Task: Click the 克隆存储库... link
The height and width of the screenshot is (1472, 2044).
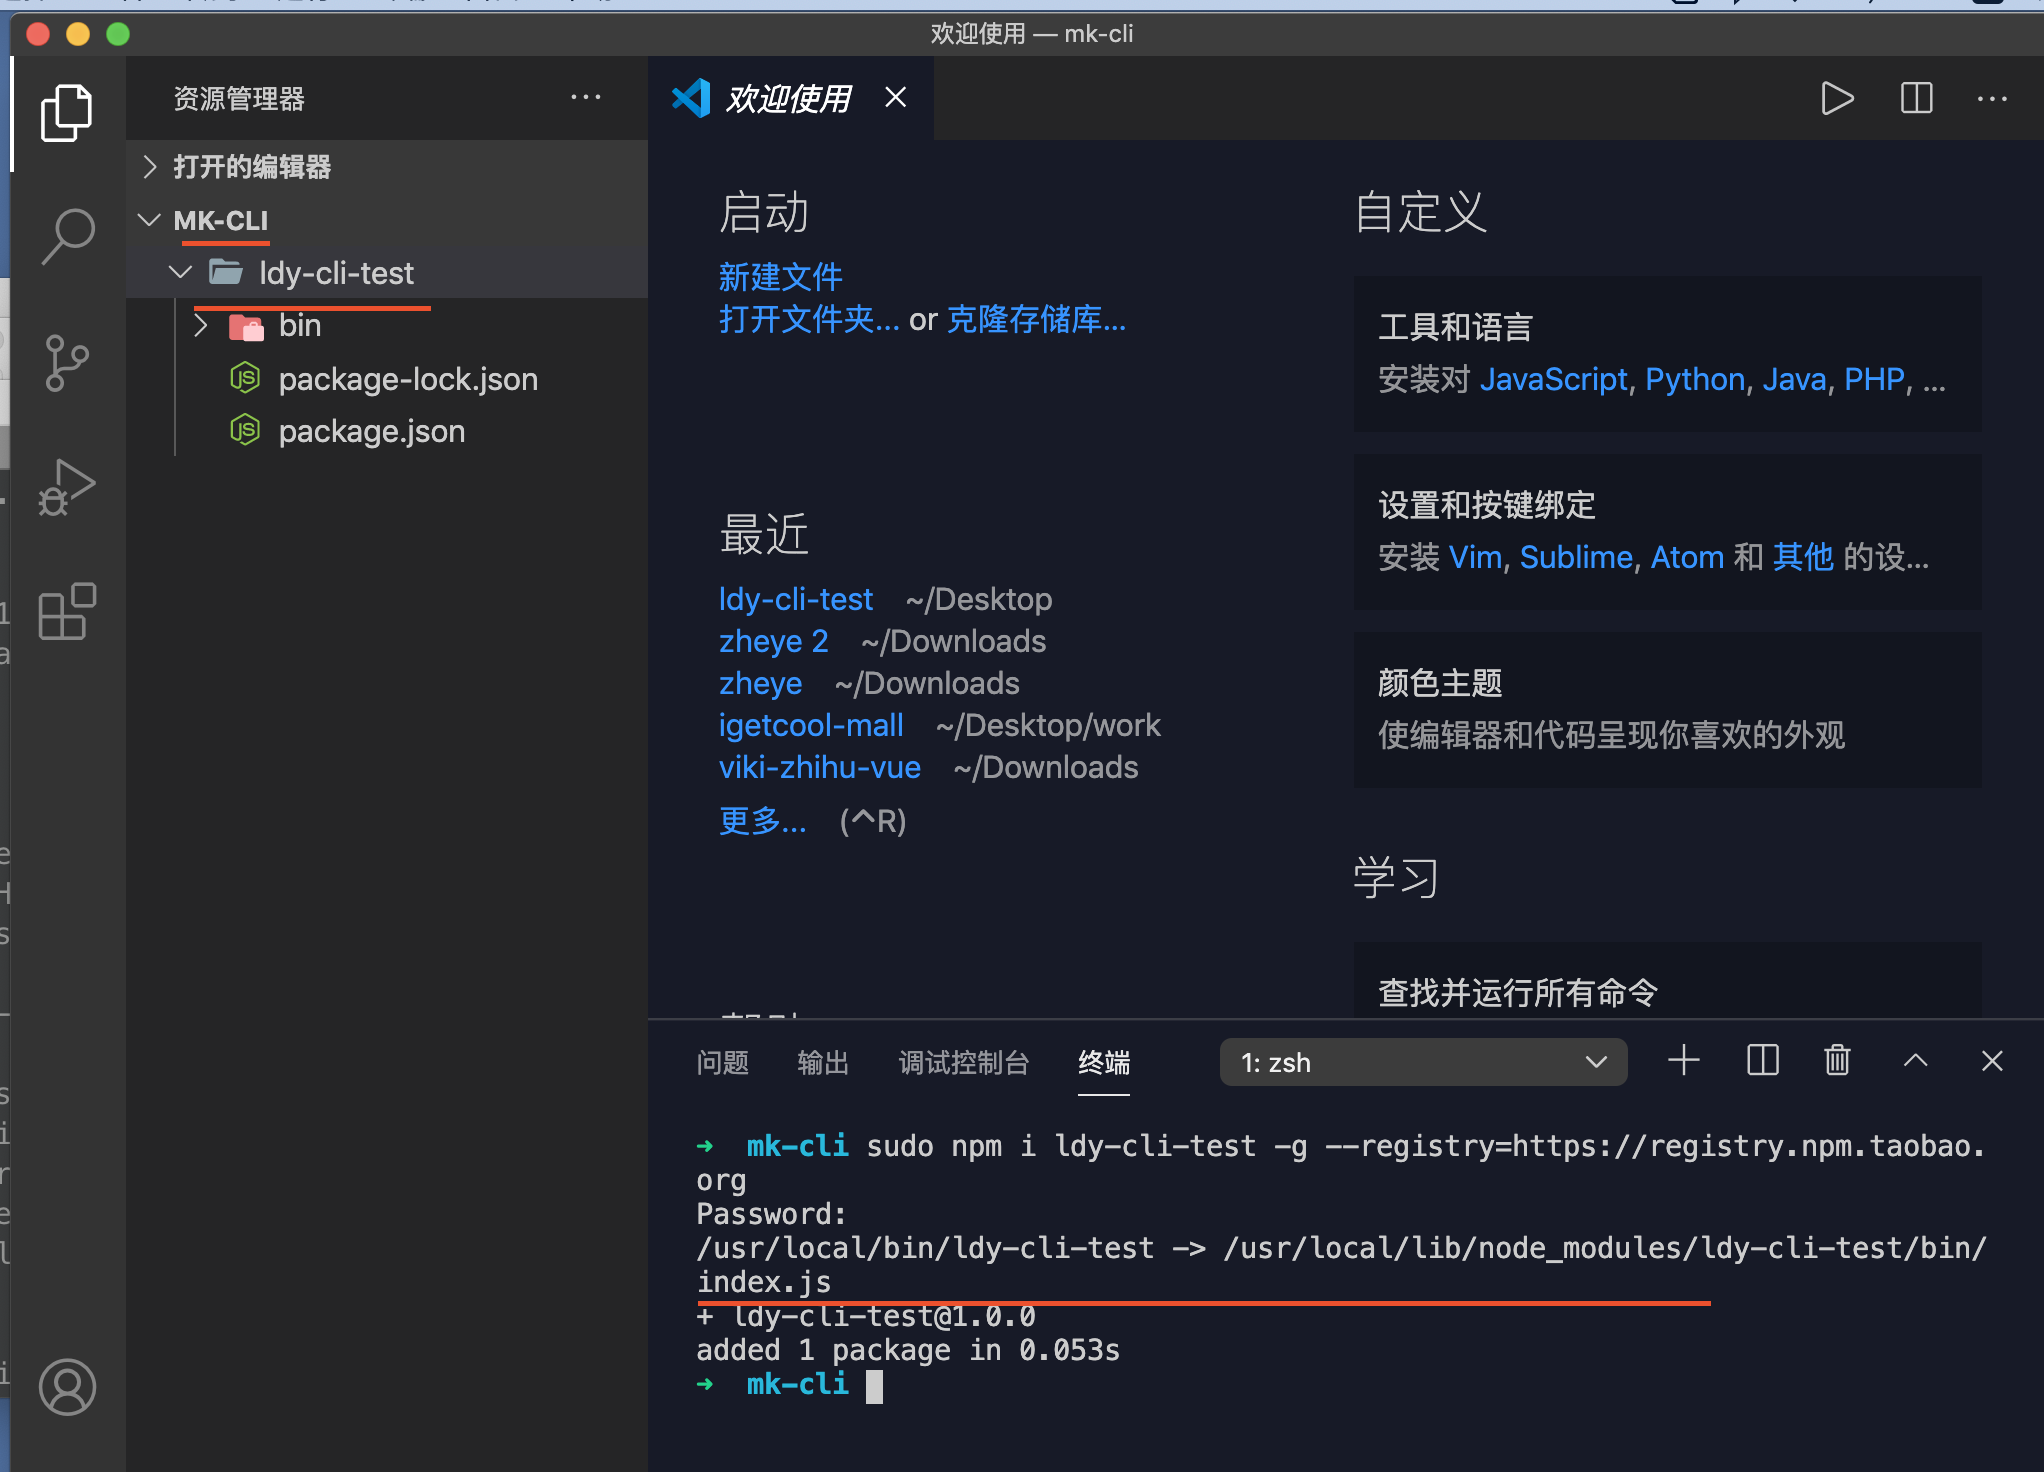Action: click(1036, 320)
